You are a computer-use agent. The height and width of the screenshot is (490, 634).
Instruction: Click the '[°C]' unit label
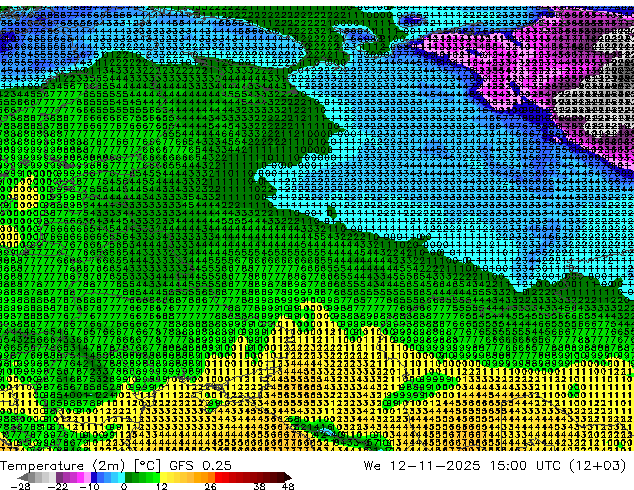tap(148, 466)
